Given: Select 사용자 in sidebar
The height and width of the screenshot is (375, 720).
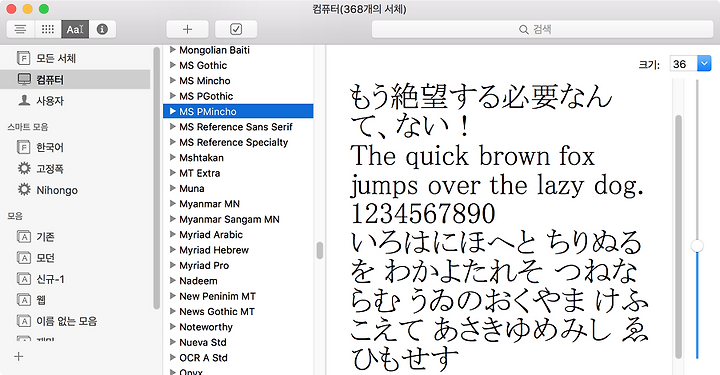Looking at the screenshot, I should click(75, 101).
